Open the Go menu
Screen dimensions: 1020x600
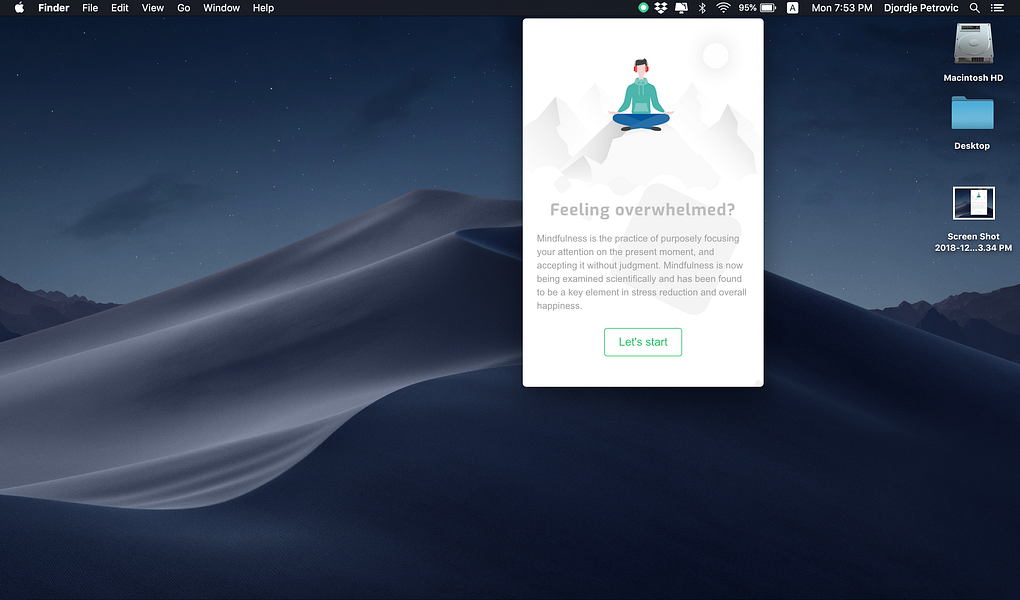coord(183,8)
